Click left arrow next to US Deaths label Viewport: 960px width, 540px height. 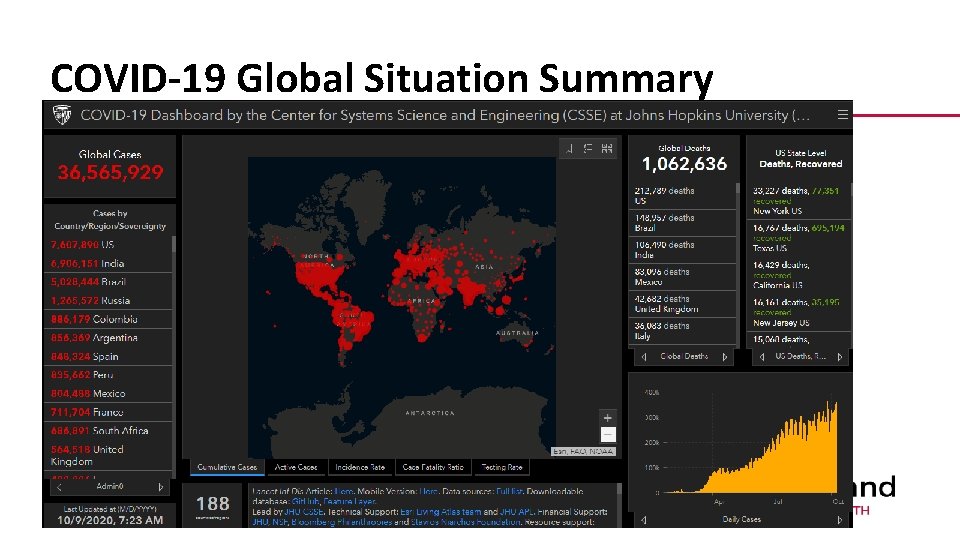(x=762, y=356)
